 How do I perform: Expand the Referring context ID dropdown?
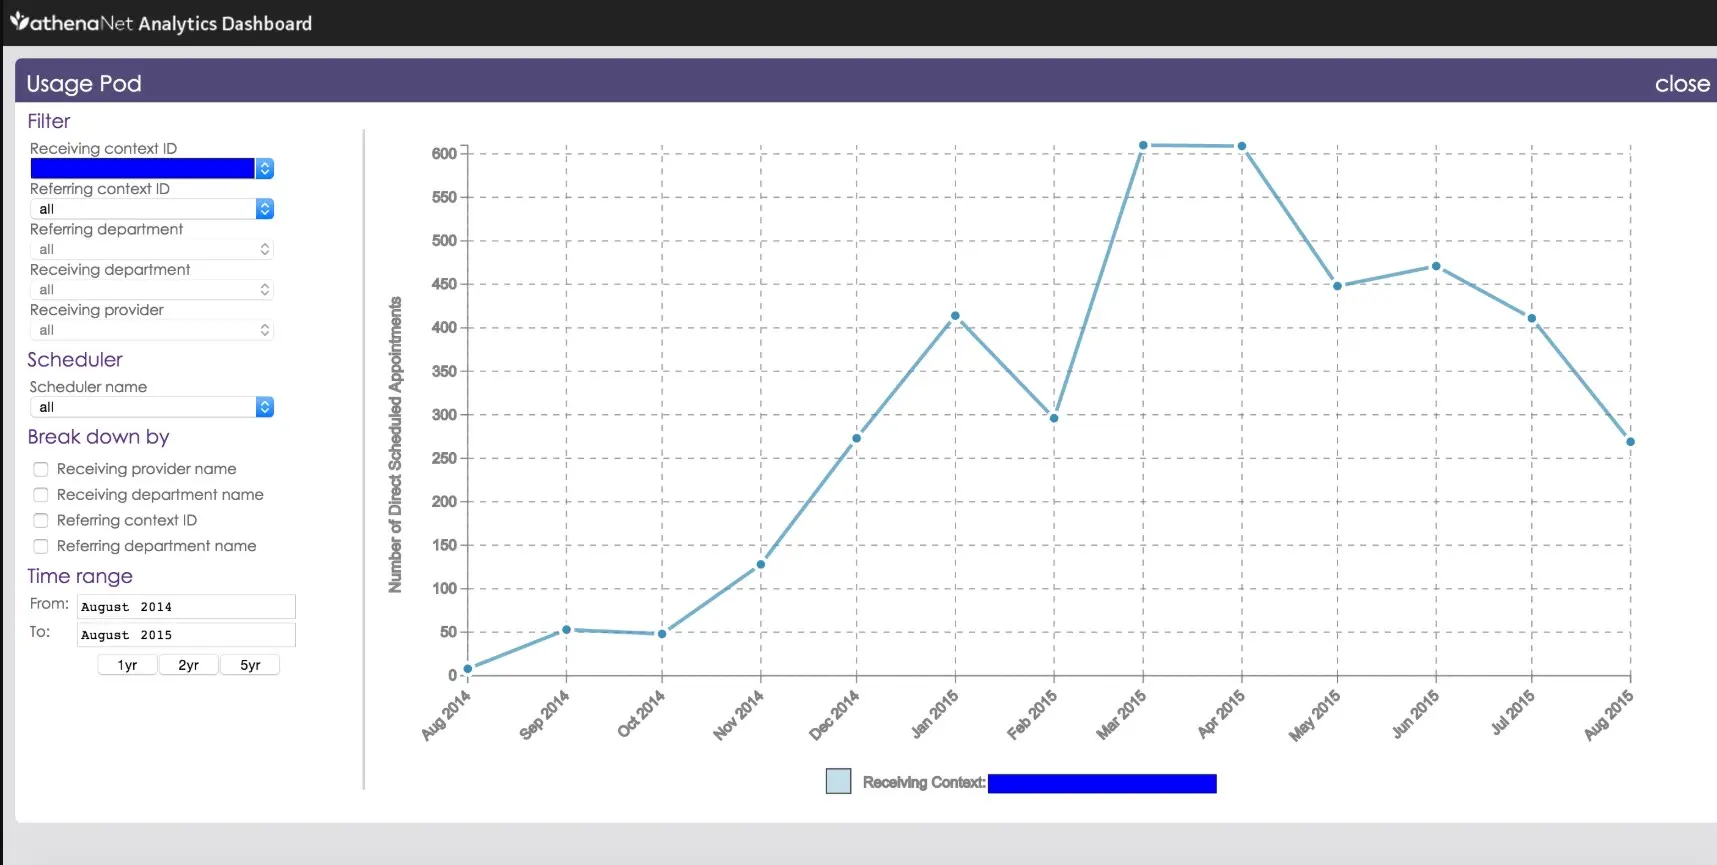tap(152, 209)
